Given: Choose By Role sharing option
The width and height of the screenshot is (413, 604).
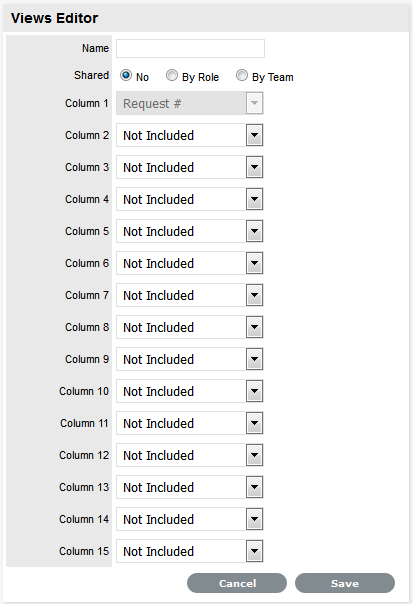Looking at the screenshot, I should 171,75.
